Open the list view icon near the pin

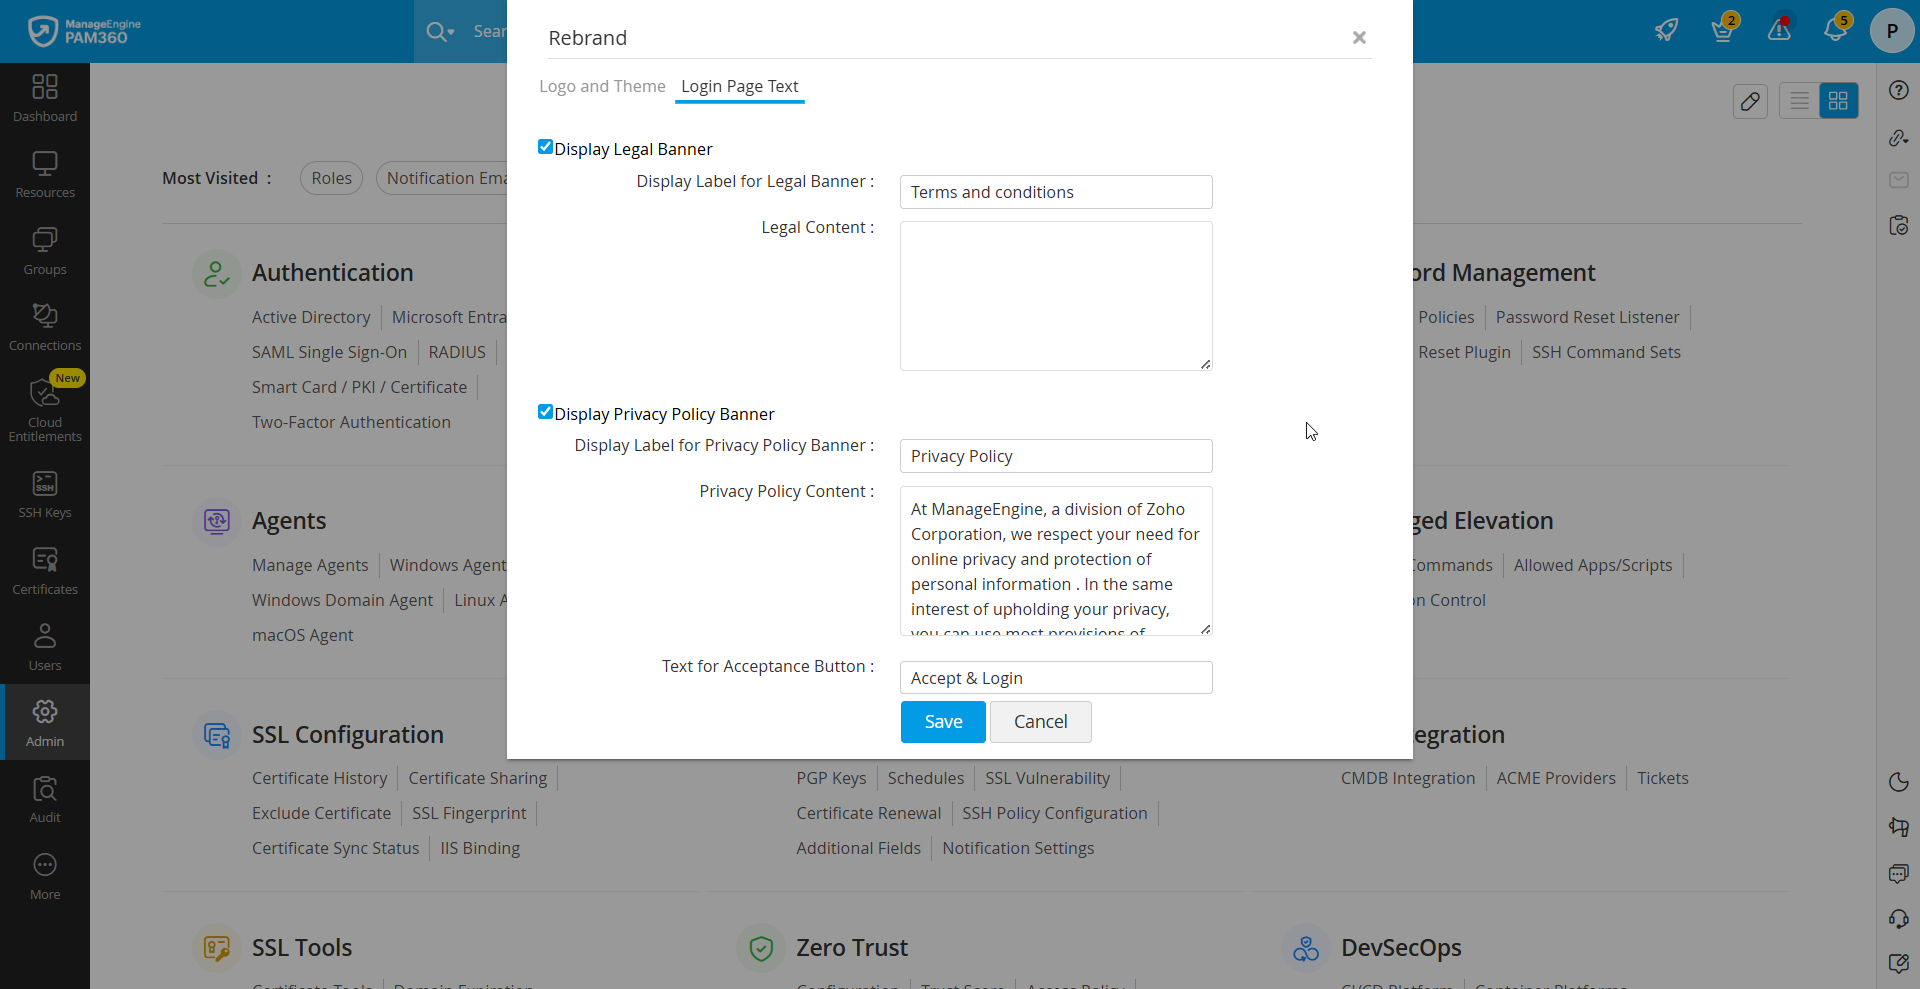point(1799,100)
